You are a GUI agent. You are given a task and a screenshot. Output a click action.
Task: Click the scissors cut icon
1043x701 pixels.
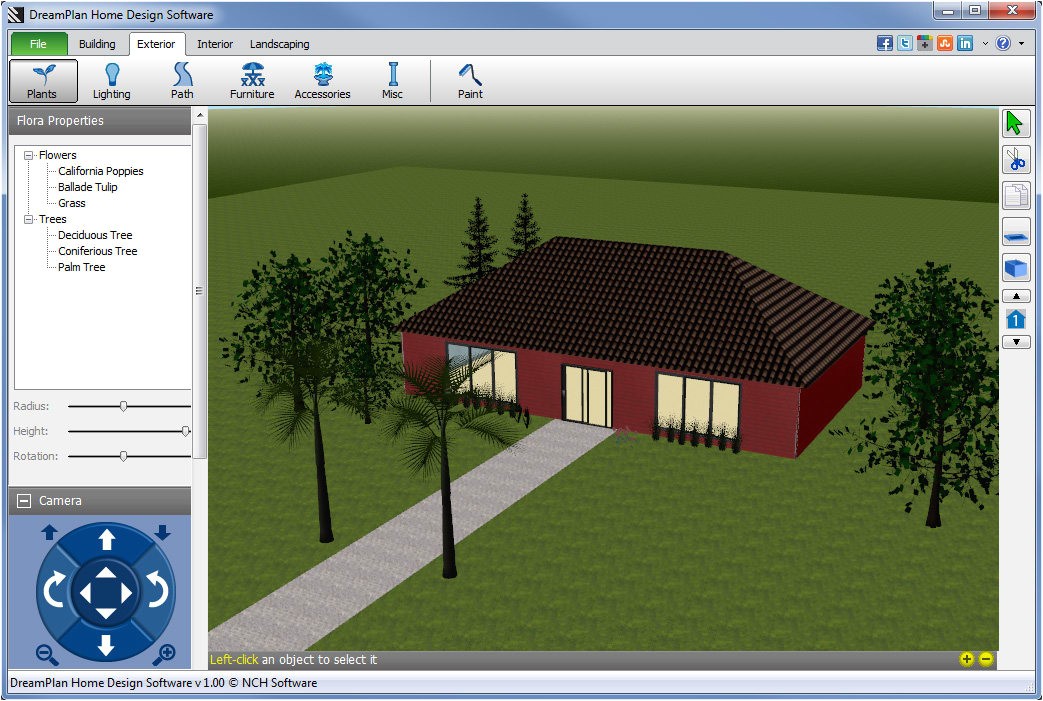tap(1015, 160)
